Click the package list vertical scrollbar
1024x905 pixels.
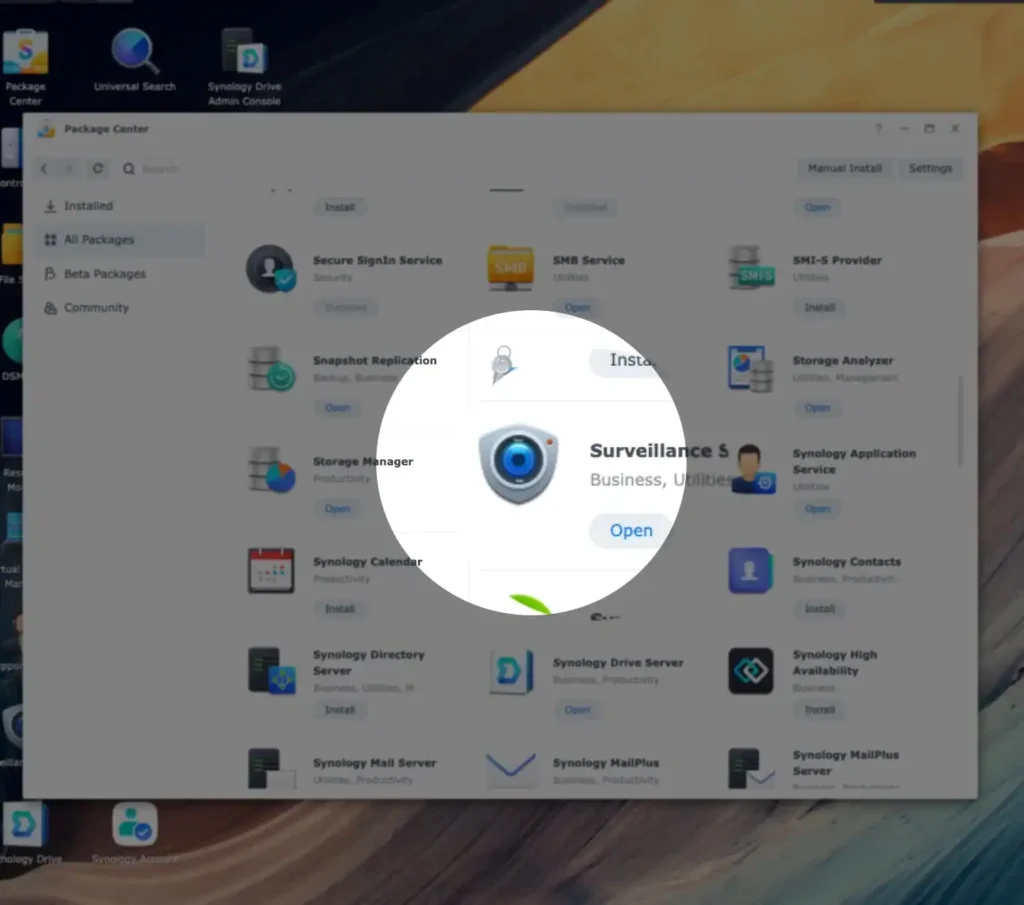(x=960, y=421)
